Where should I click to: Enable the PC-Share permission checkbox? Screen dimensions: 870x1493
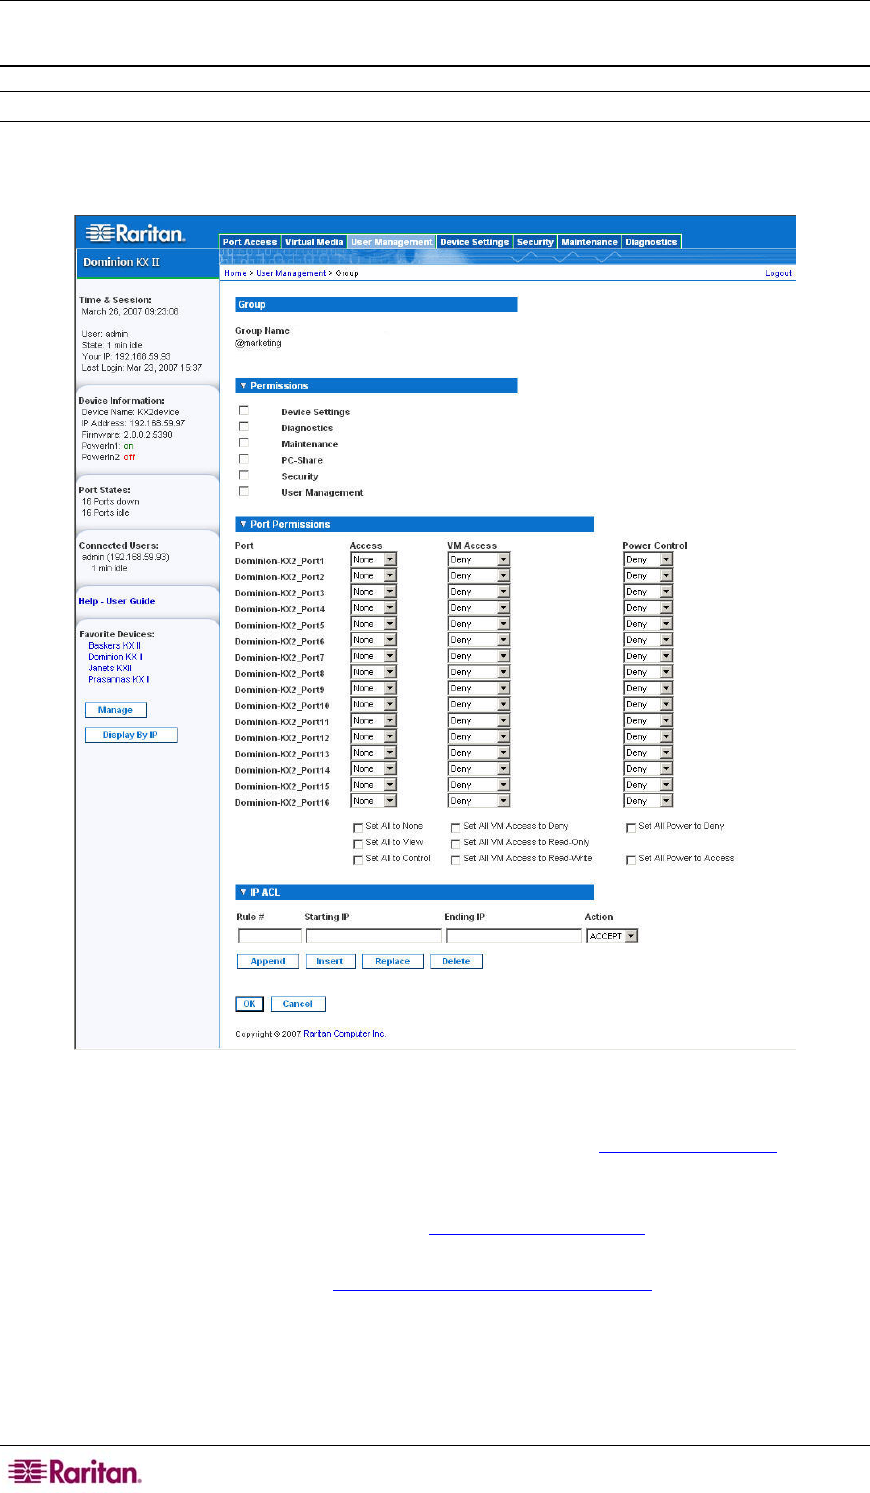243,459
